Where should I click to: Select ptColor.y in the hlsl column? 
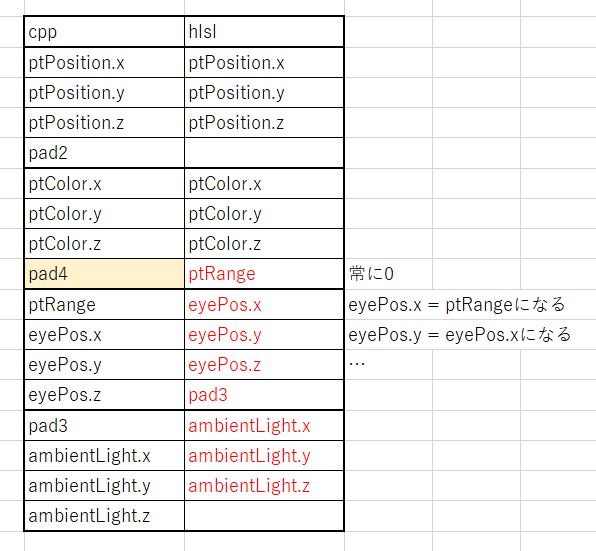tap(264, 214)
